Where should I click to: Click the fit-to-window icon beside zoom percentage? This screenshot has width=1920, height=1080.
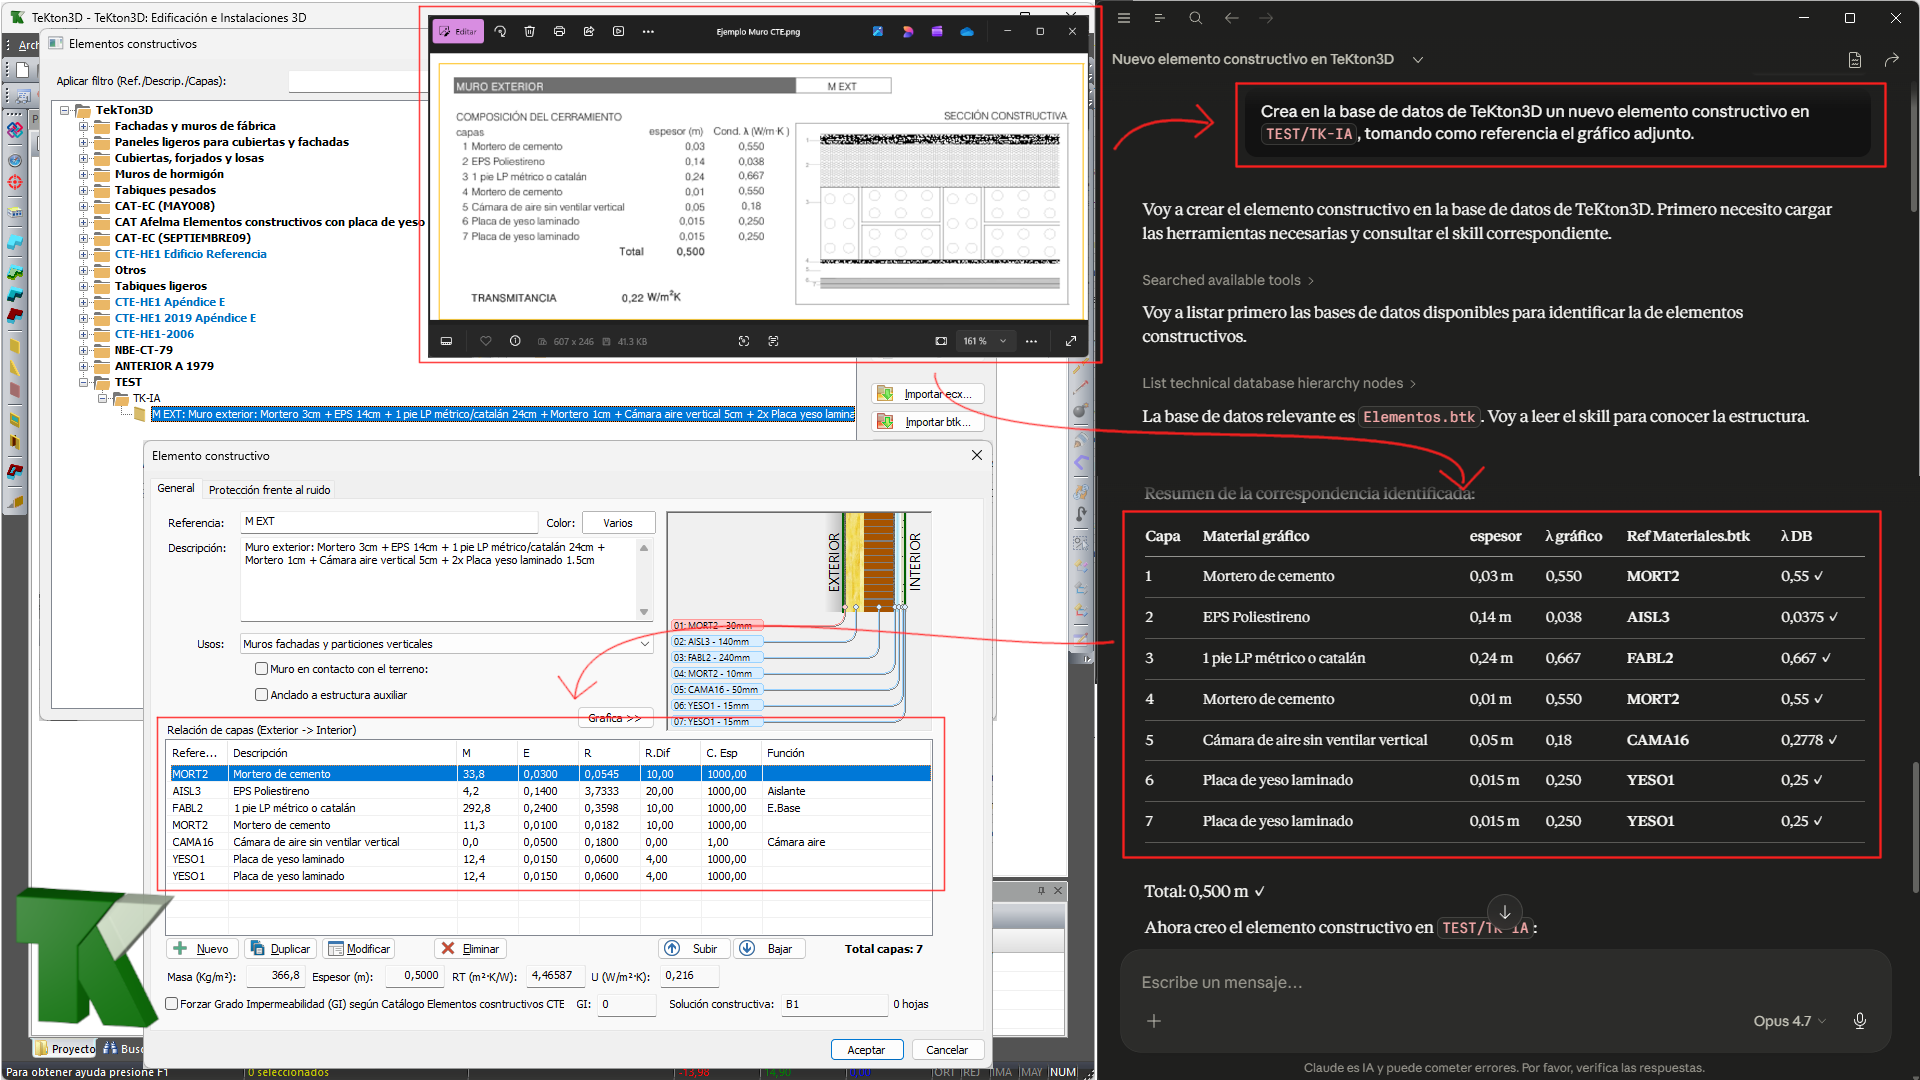941,341
